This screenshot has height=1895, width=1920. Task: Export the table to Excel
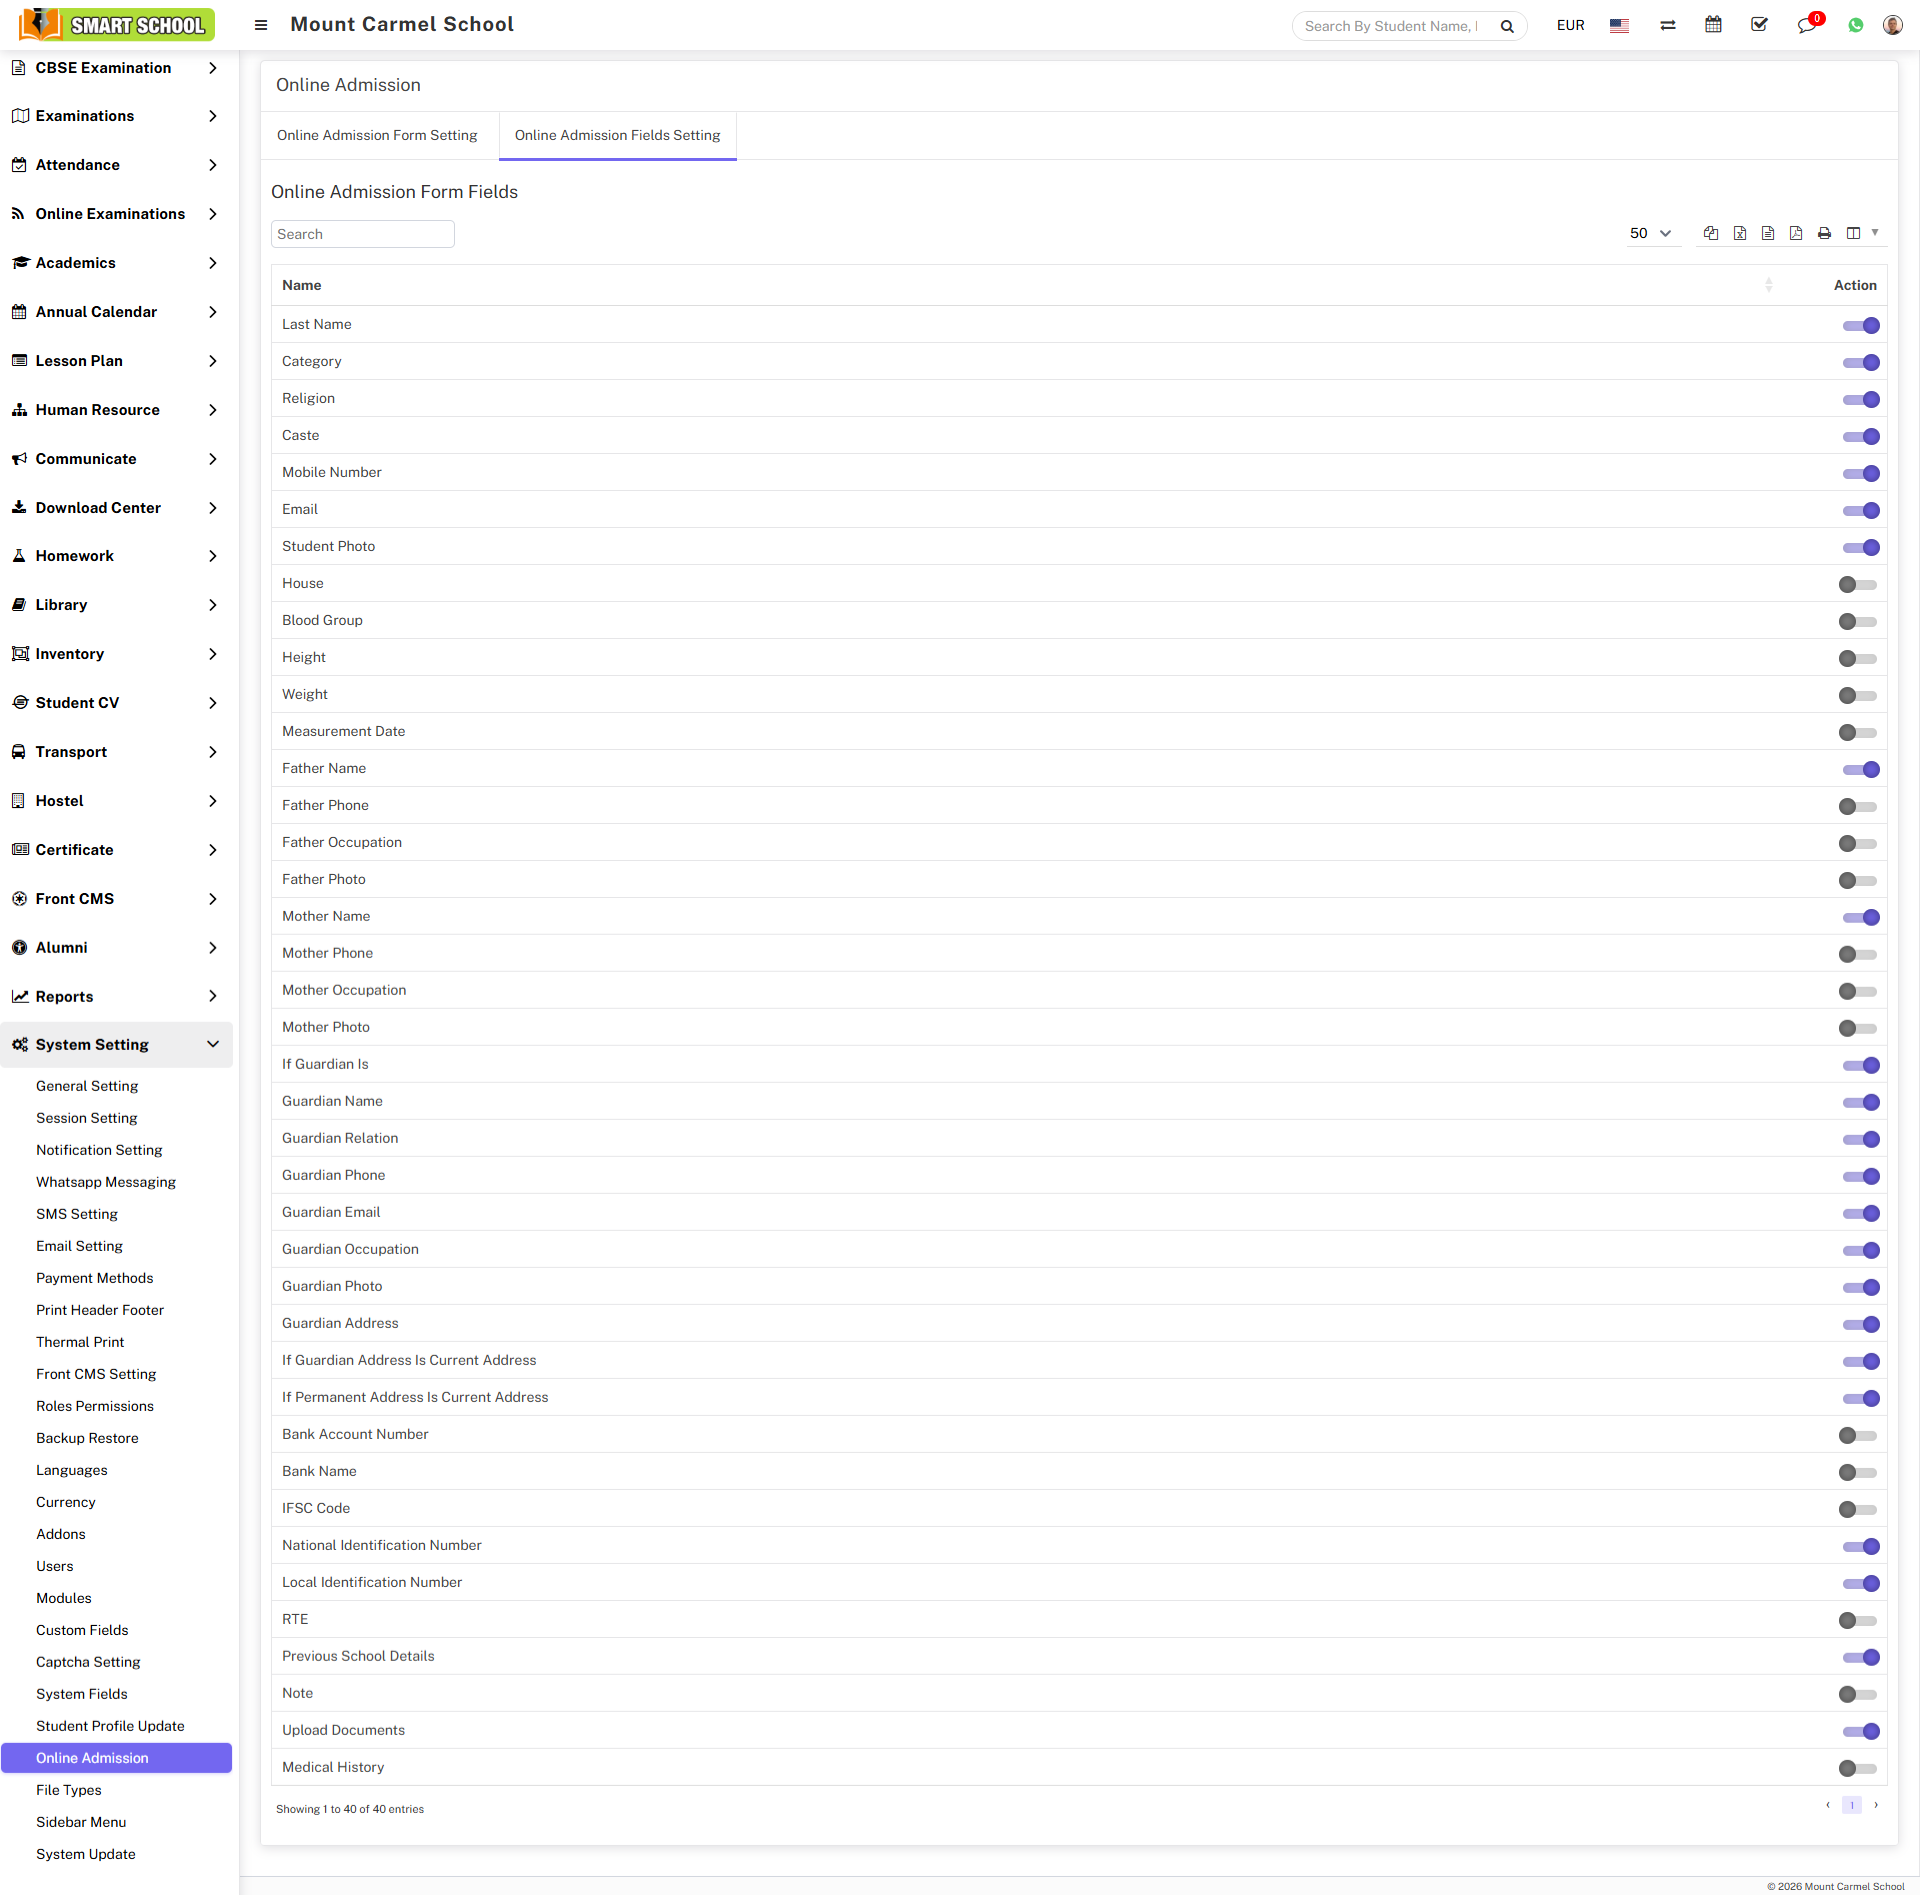pyautogui.click(x=1740, y=233)
